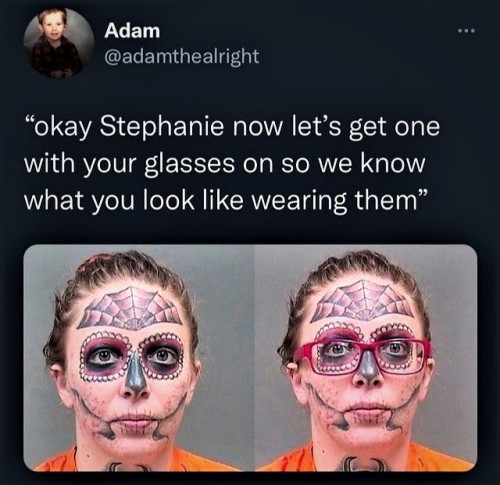Click the word "wearing them" closing the quote

pos(341,202)
